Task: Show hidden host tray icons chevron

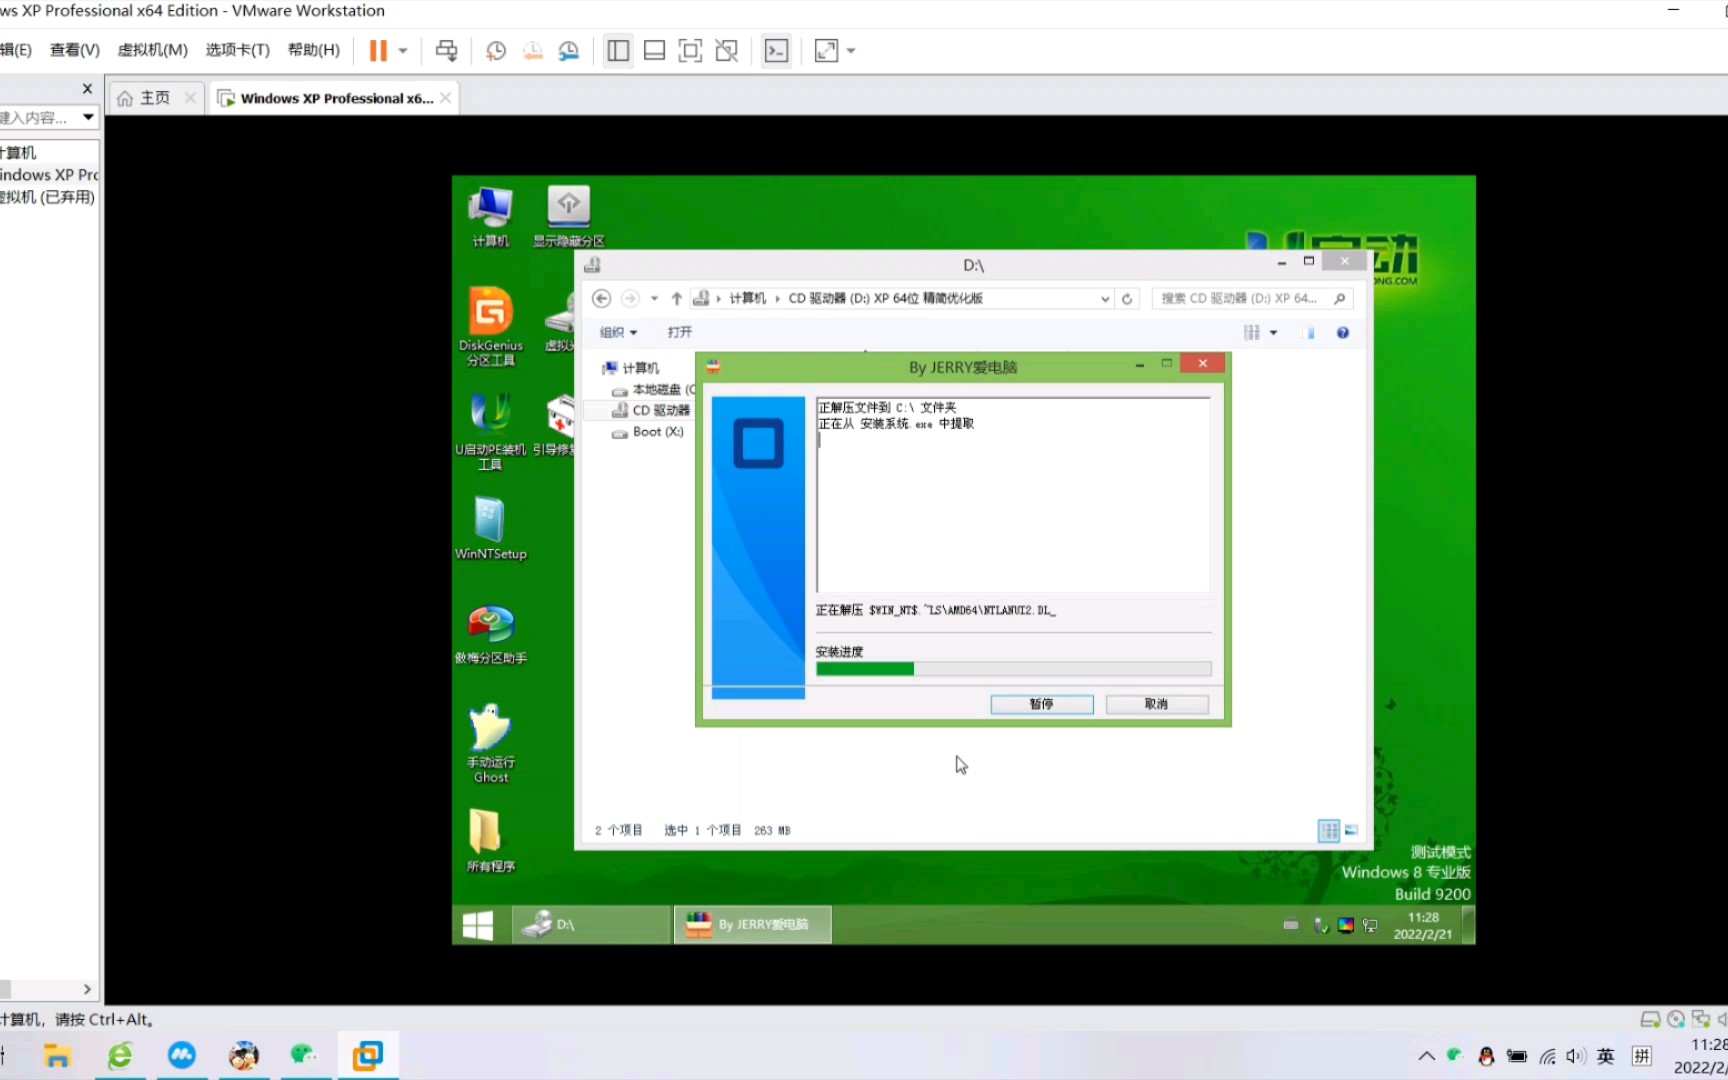Action: pyautogui.click(x=1426, y=1056)
